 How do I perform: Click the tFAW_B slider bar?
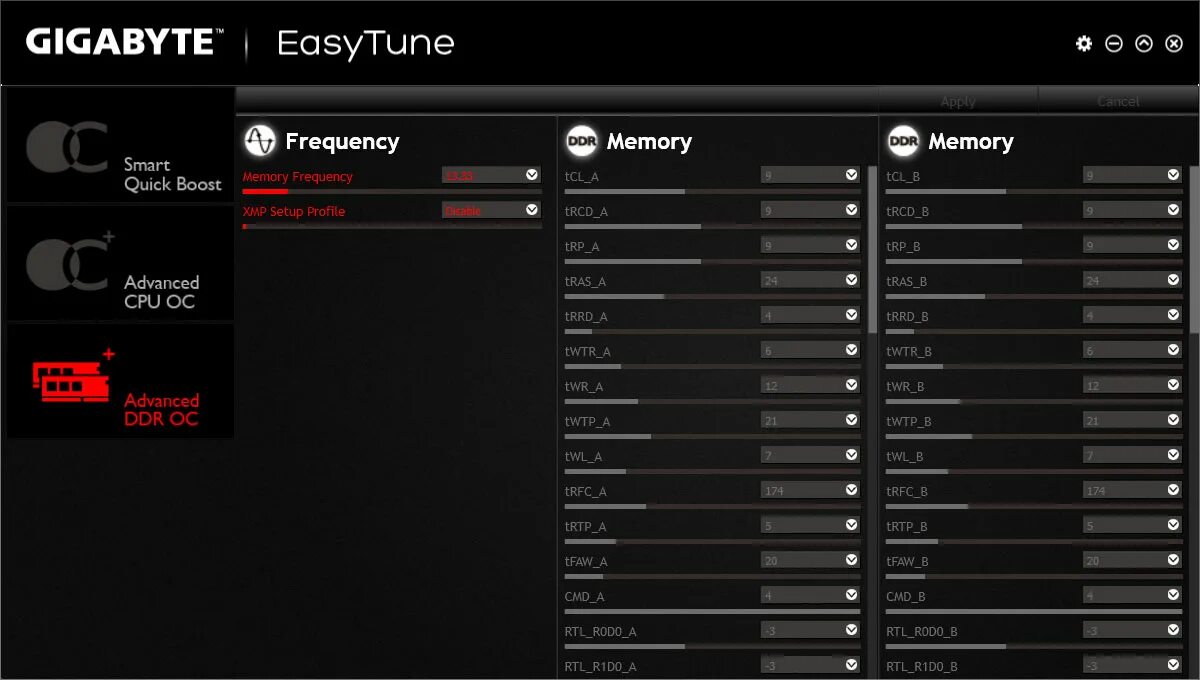[x=1034, y=576]
